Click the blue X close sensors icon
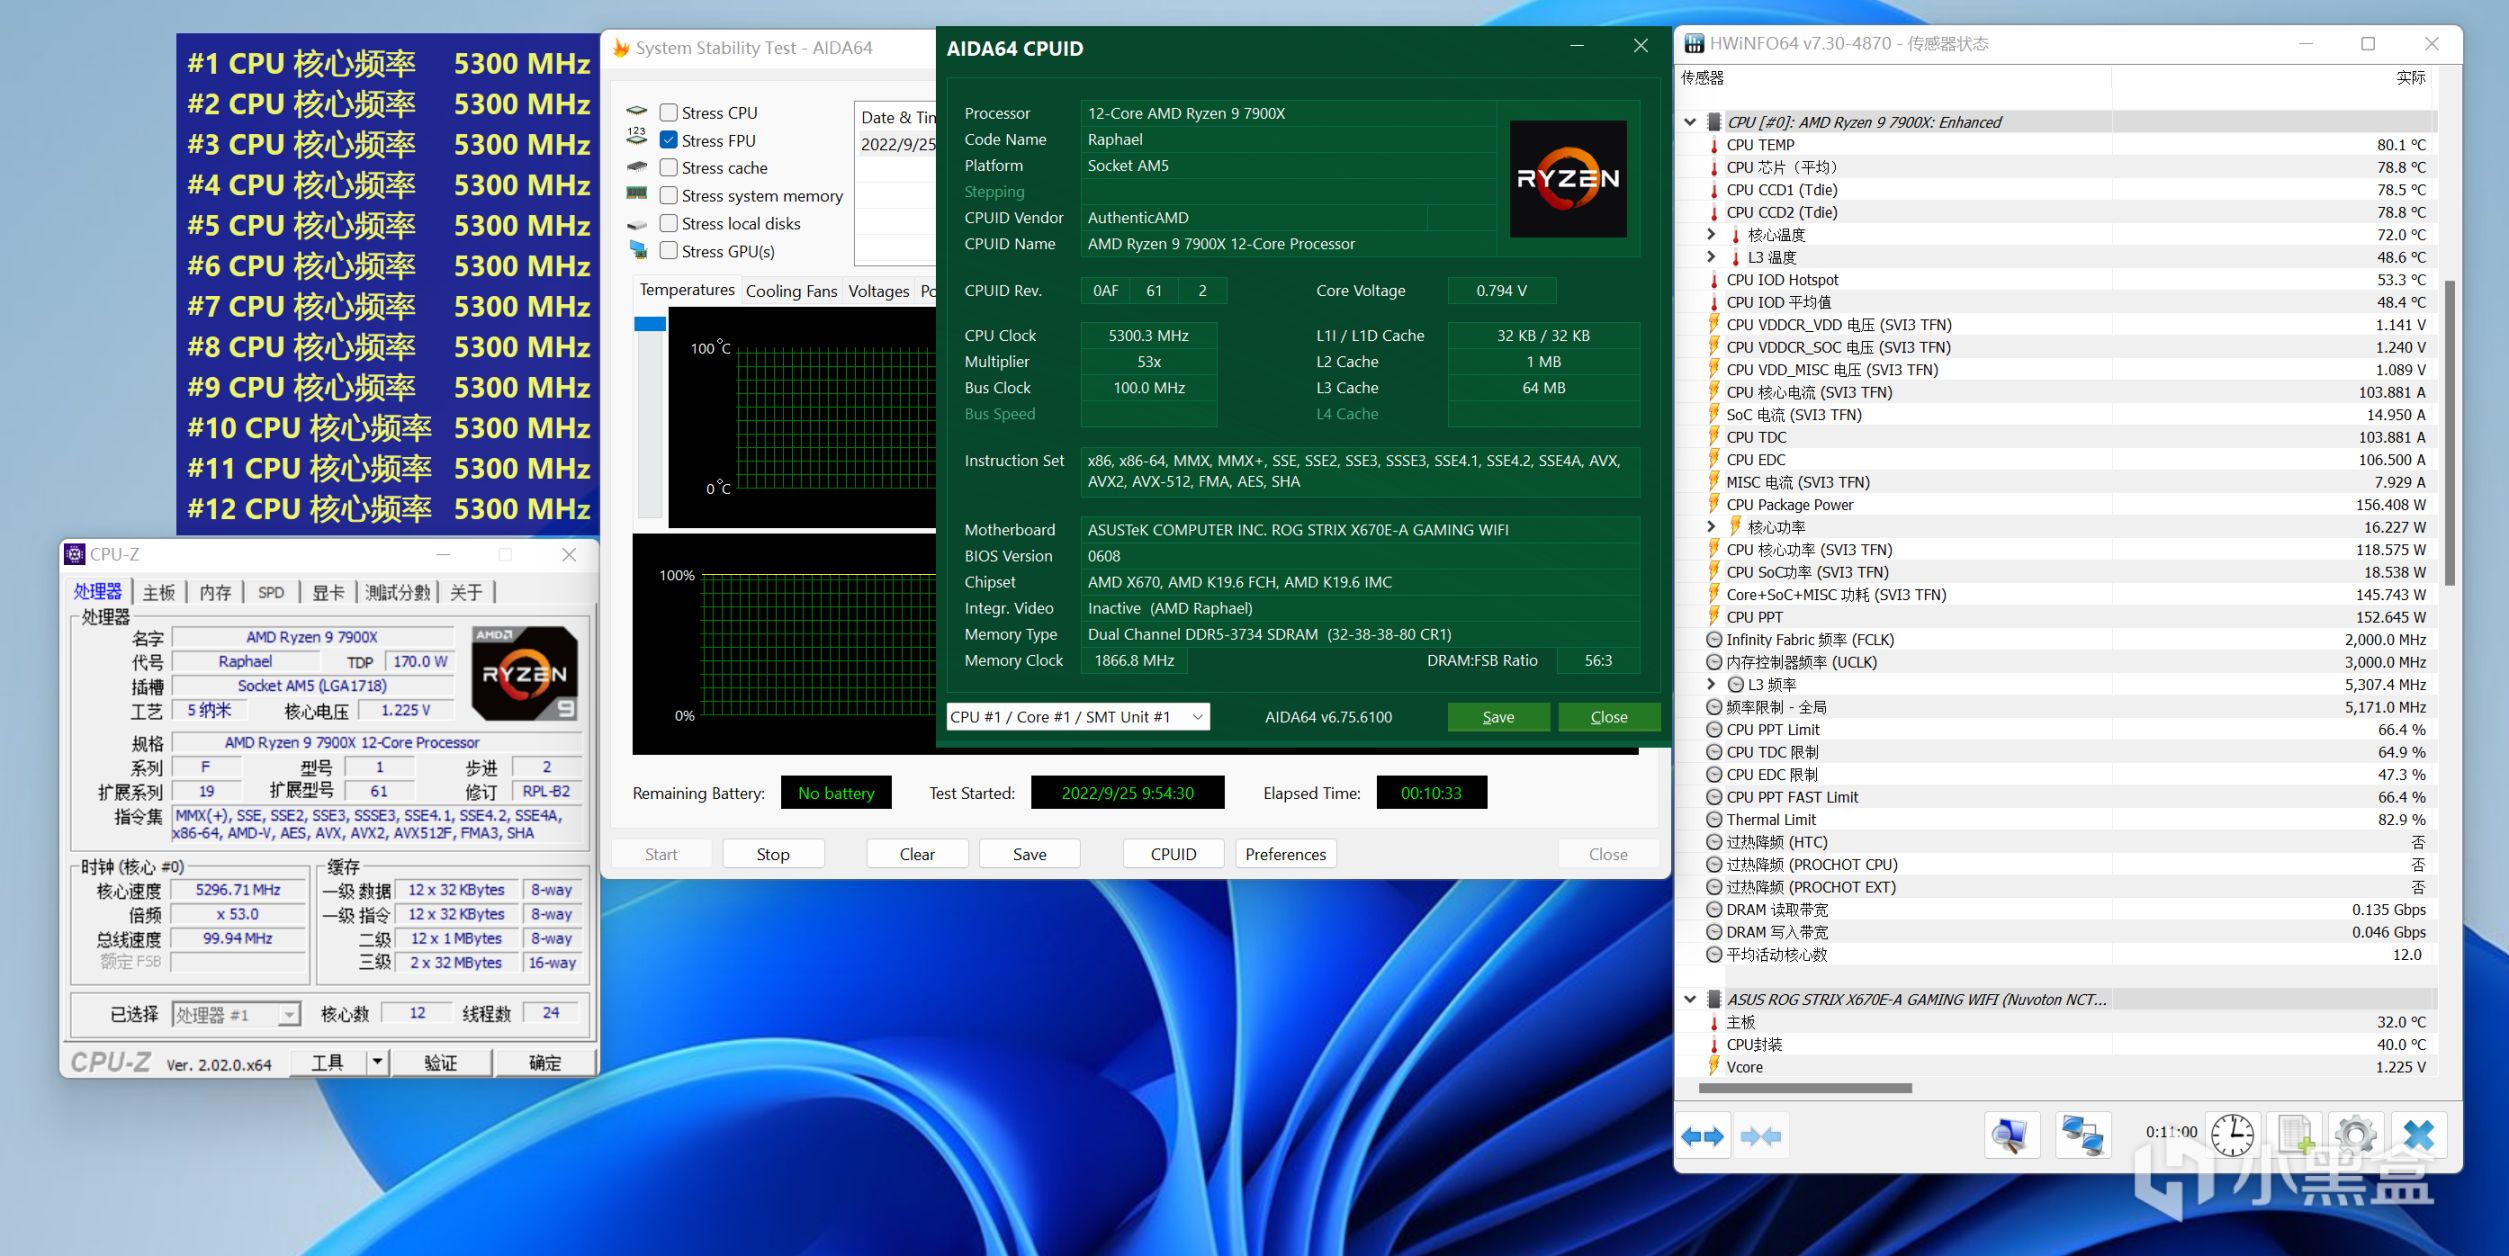The height and width of the screenshot is (1256, 2509). pos(2418,1135)
